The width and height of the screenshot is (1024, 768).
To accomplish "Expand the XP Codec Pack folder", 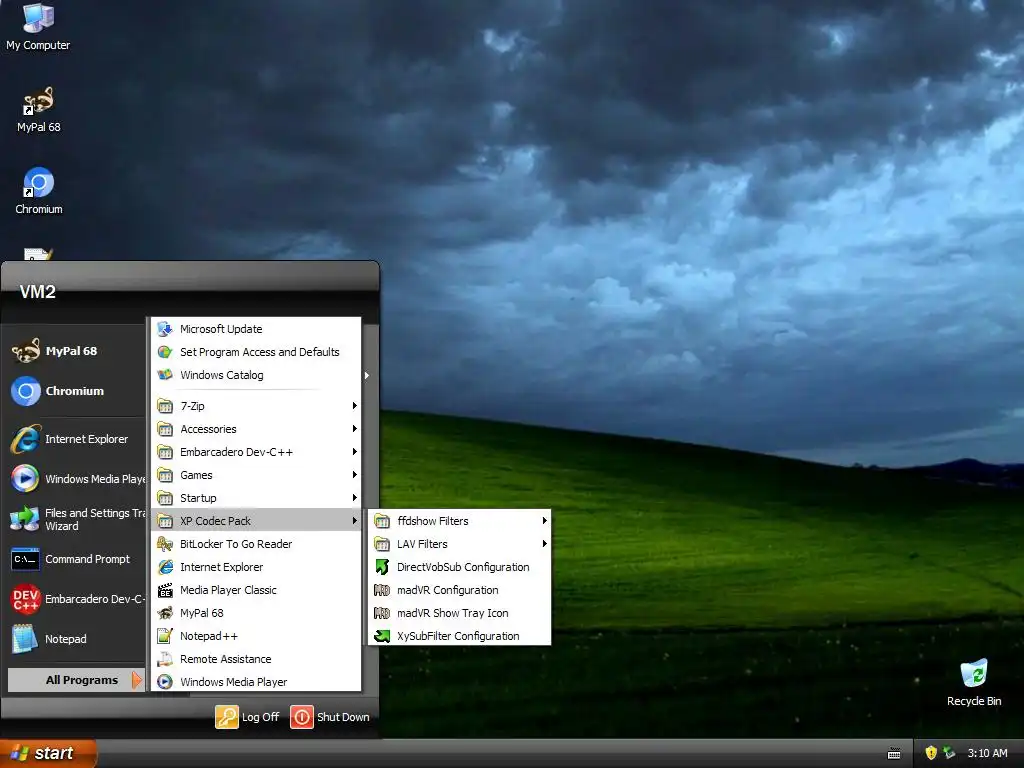I will tap(255, 520).
